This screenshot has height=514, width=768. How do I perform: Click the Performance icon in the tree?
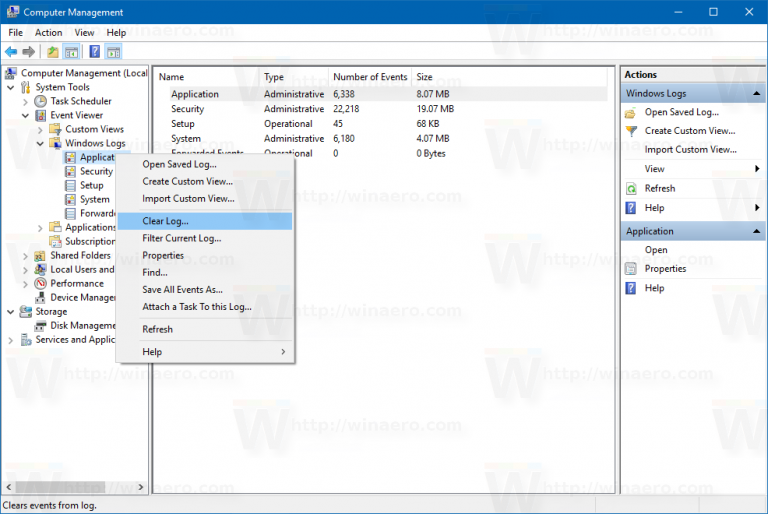pyautogui.click(x=41, y=283)
